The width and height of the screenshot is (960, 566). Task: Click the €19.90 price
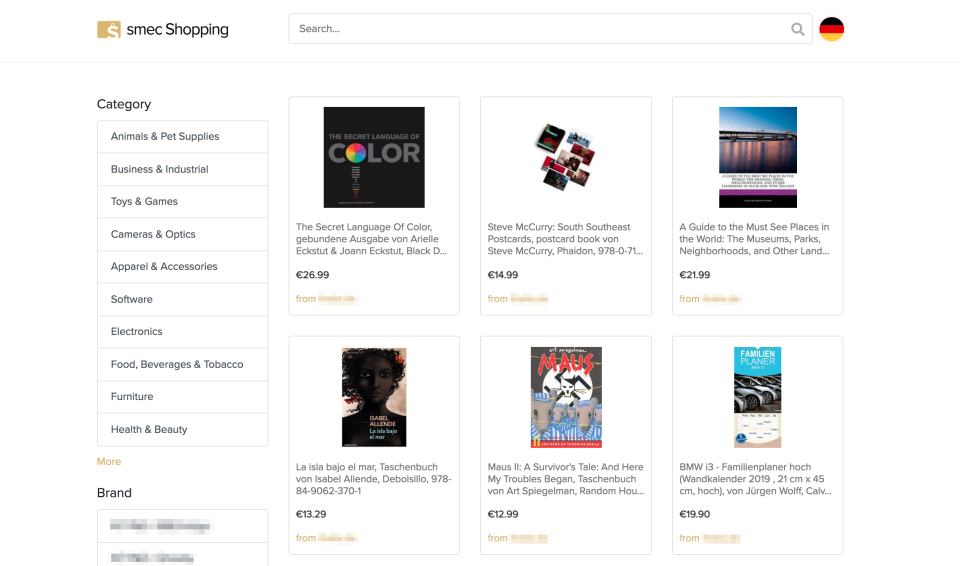click(695, 515)
